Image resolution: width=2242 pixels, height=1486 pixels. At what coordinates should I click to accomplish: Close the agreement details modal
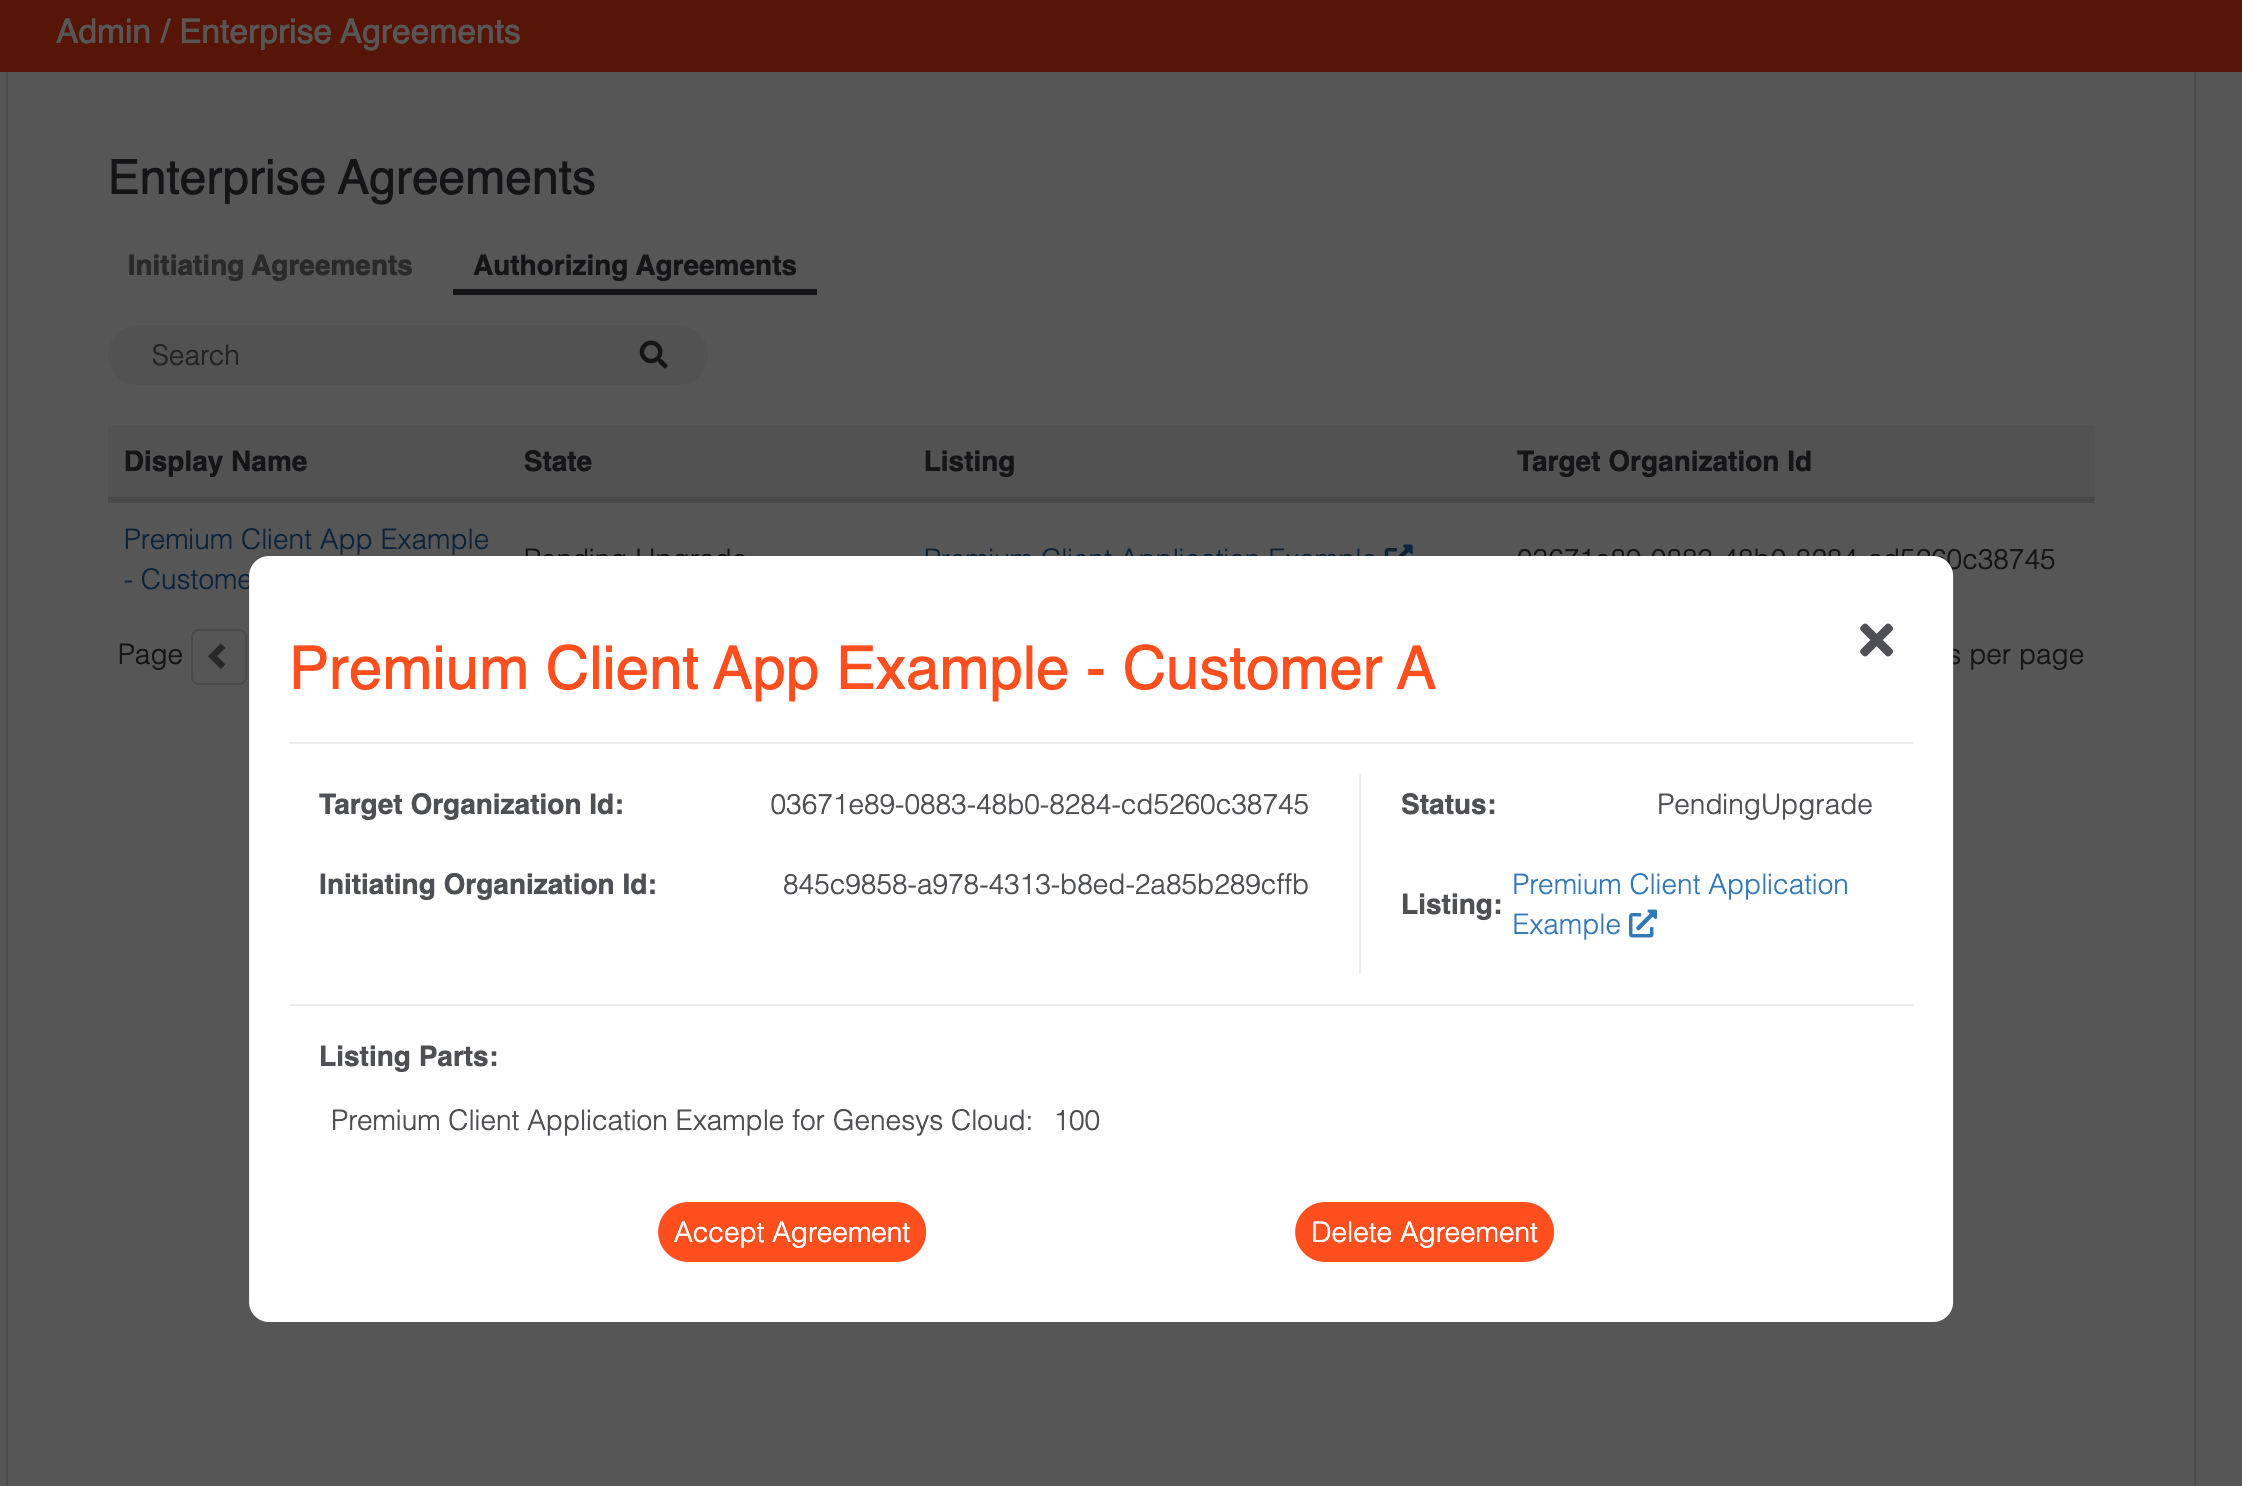click(x=1876, y=640)
